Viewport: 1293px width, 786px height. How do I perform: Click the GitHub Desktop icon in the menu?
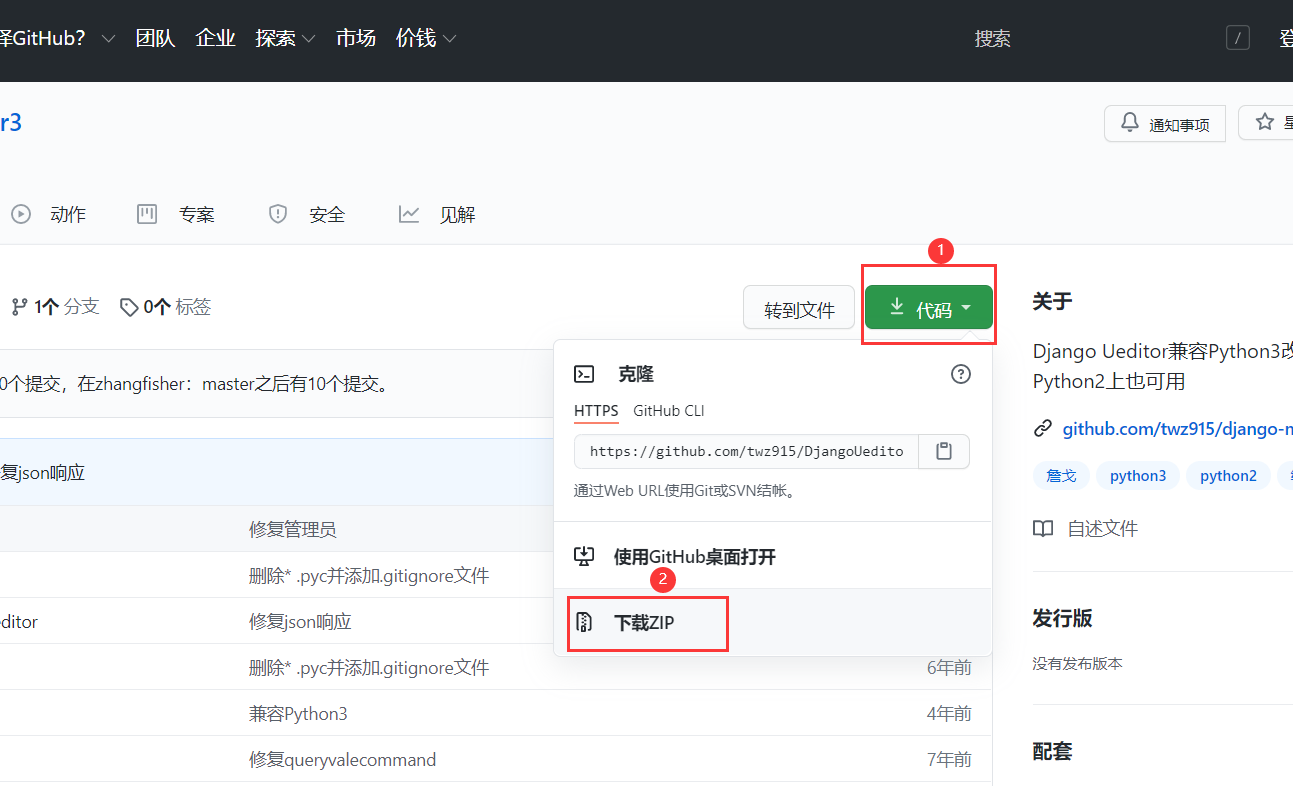coord(583,556)
